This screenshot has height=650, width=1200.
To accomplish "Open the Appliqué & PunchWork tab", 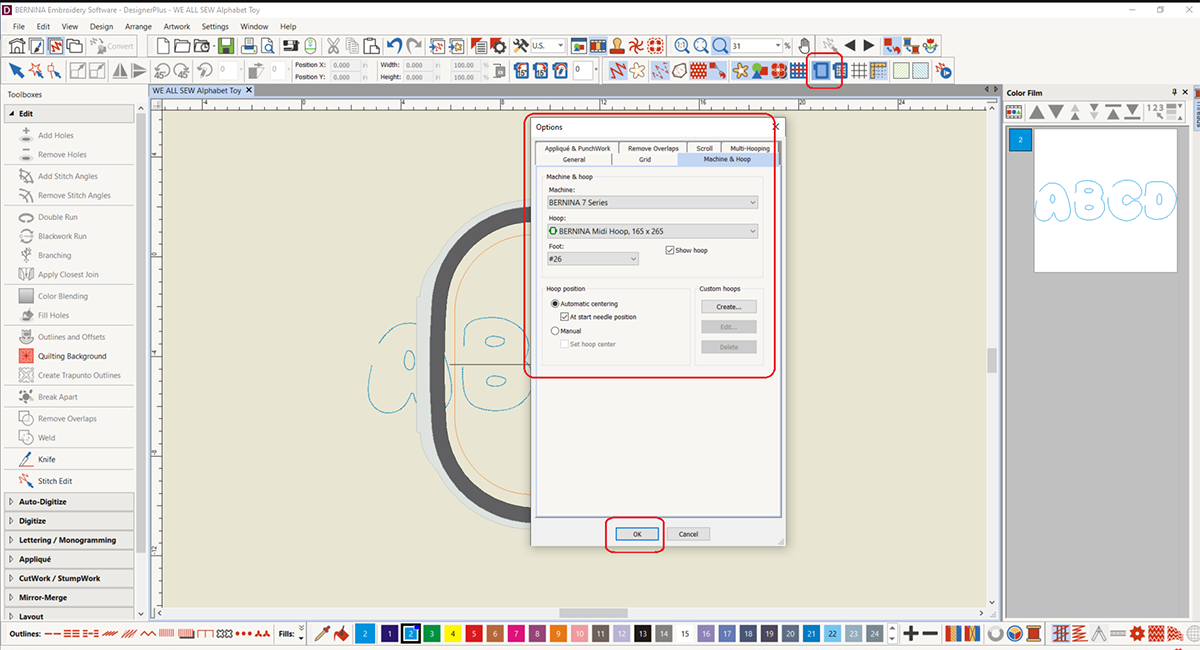I will tap(578, 148).
